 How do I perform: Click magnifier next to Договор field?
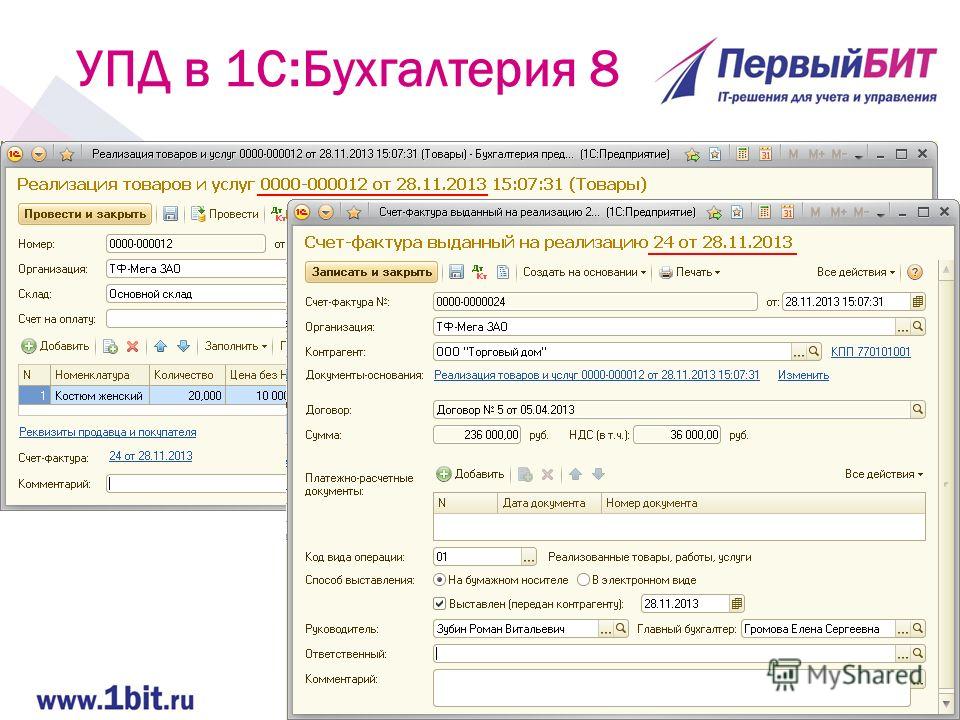917,409
